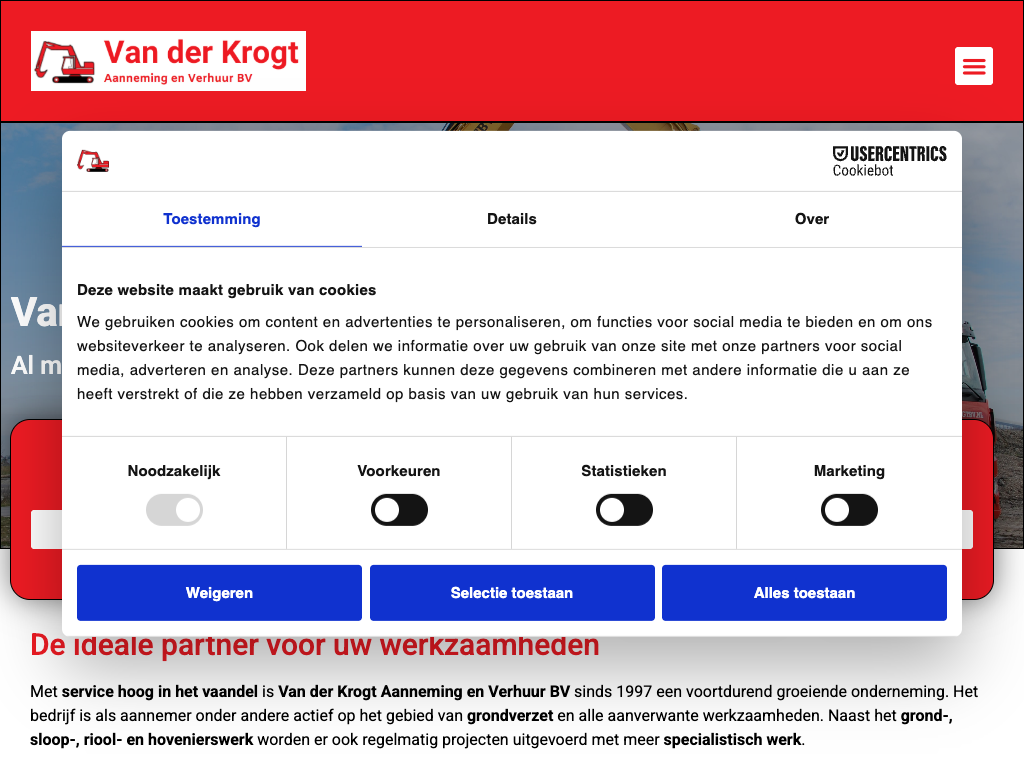
Task: Enable the Marketing cookies switch
Action: coord(849,510)
